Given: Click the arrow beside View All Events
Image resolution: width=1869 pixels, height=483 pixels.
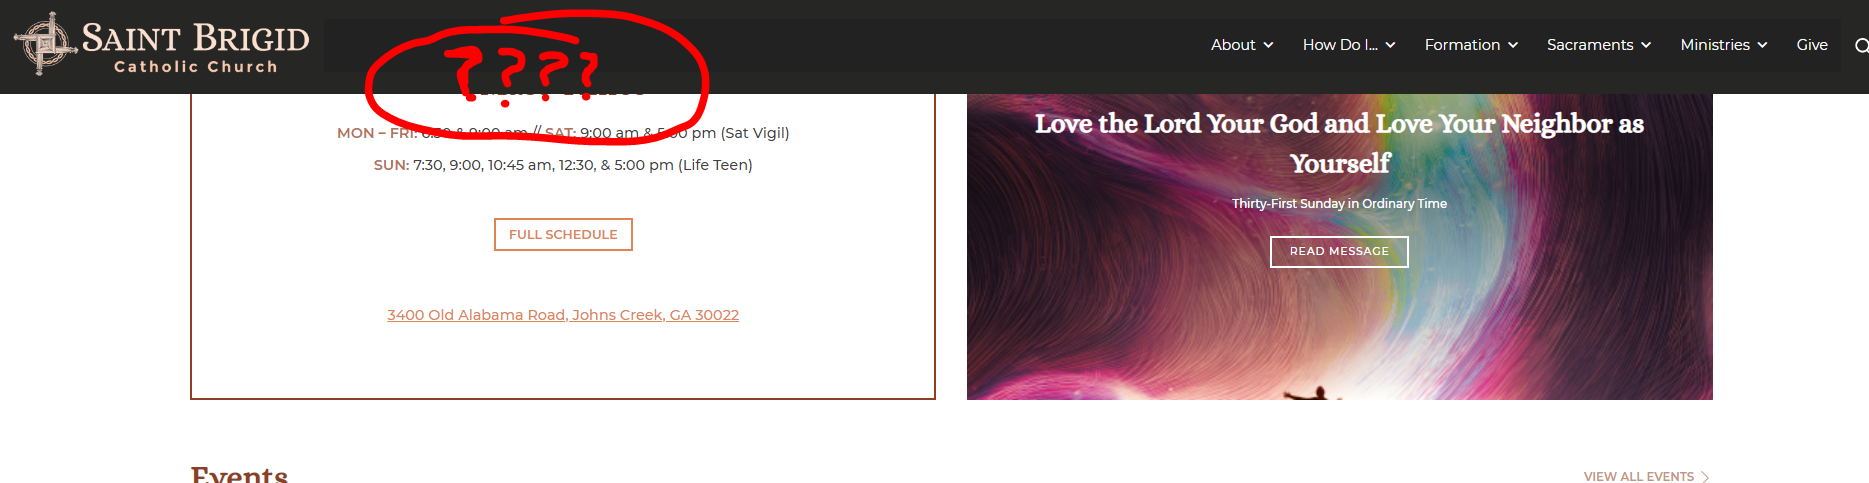Looking at the screenshot, I should click(1705, 477).
